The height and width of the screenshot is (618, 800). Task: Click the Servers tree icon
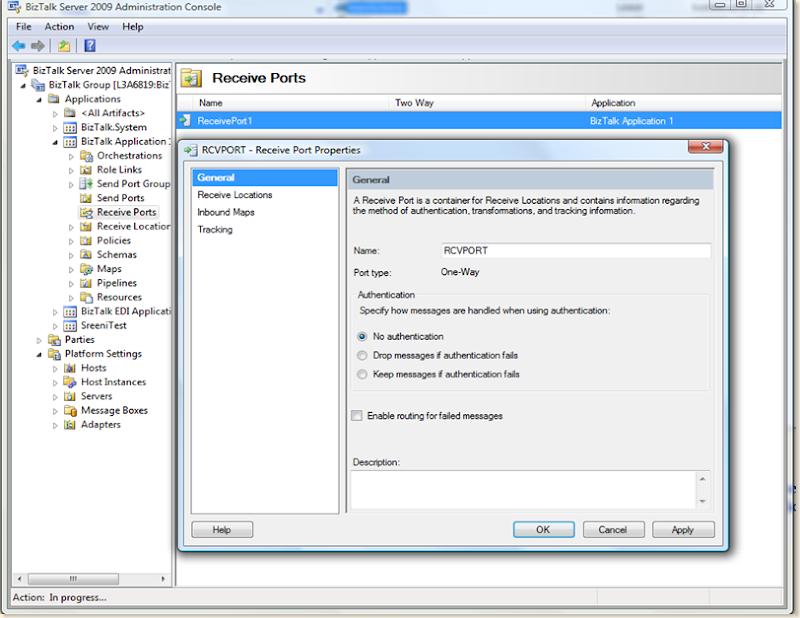tap(70, 397)
